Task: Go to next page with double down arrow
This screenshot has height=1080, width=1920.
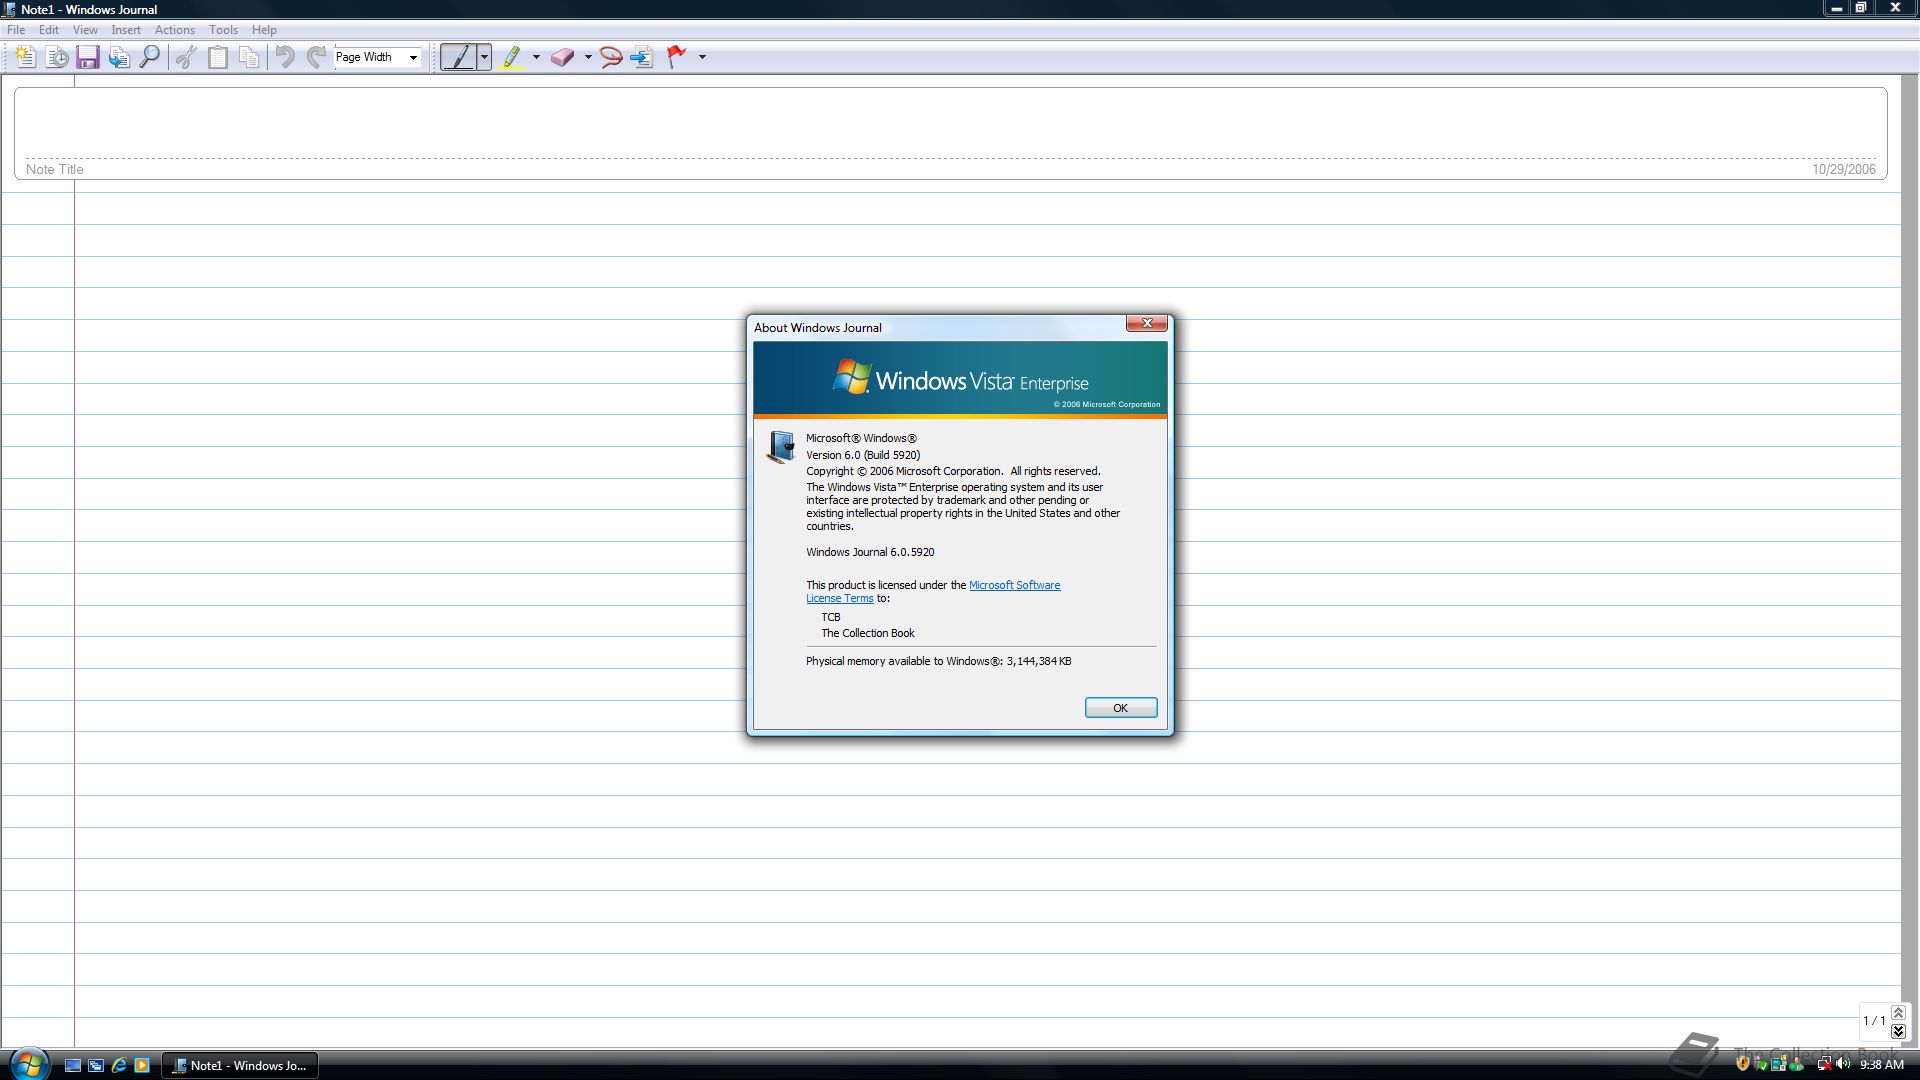Action: [1898, 1031]
